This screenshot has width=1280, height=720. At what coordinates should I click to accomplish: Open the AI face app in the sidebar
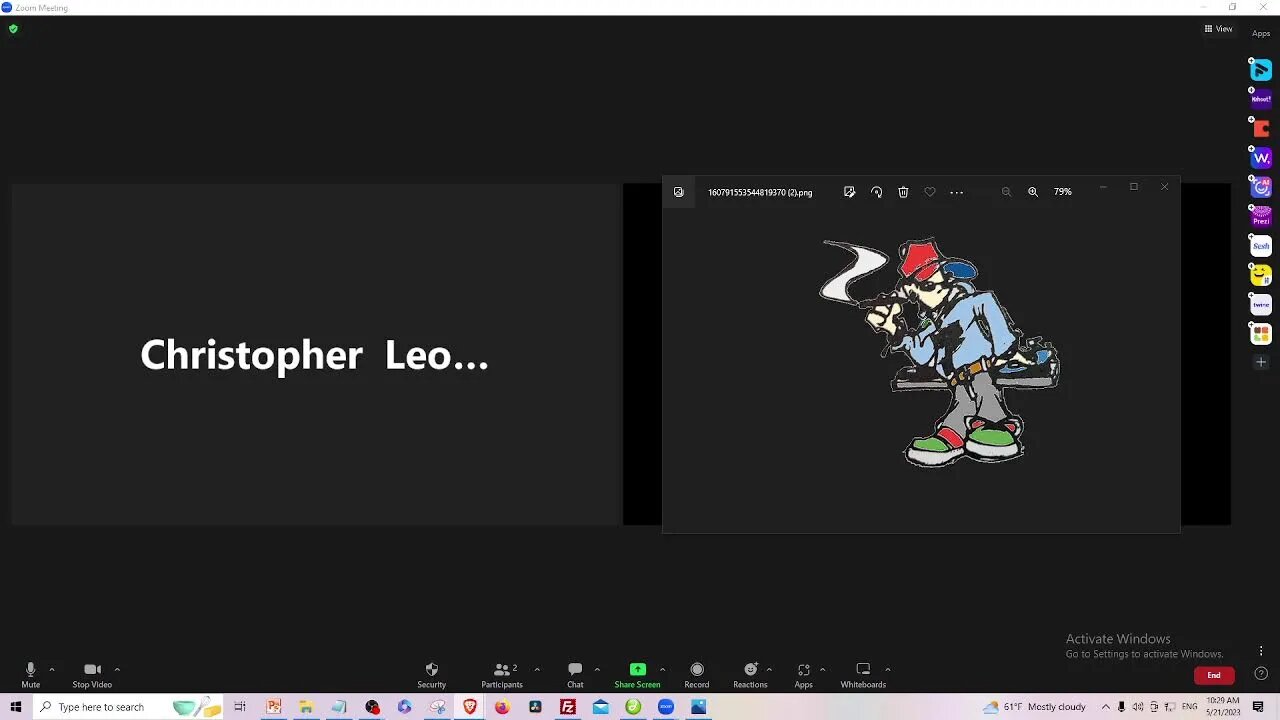(1261, 187)
